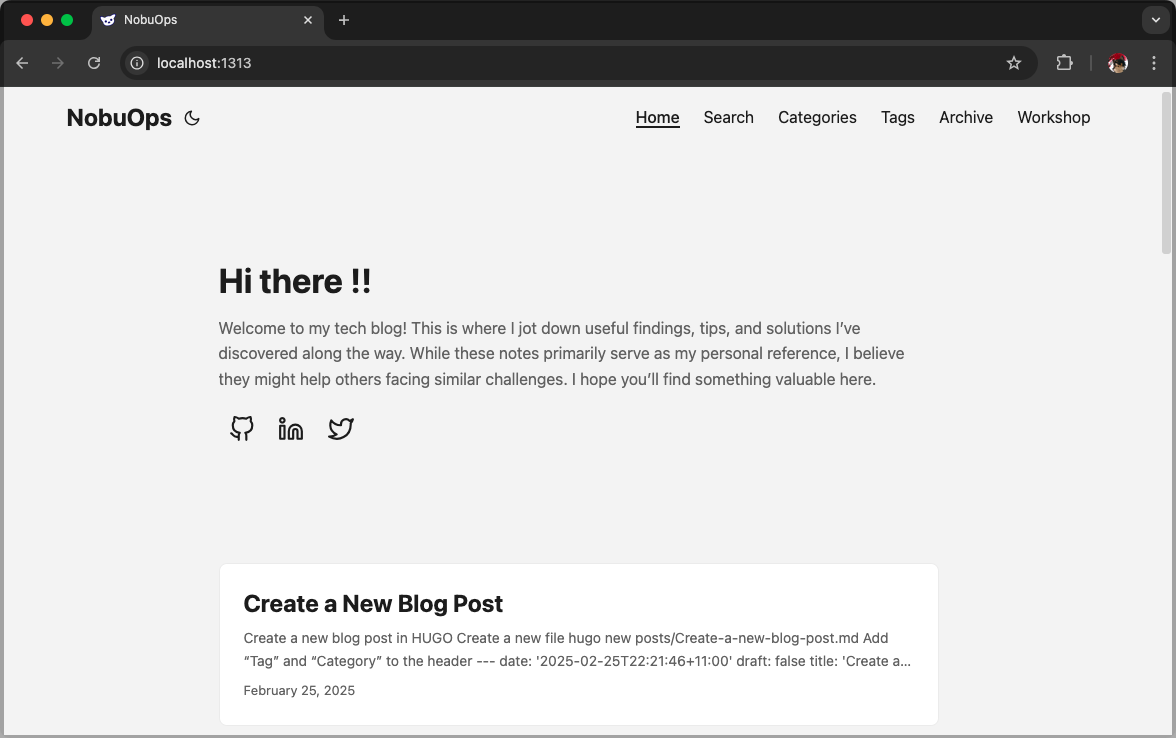Open the LinkedIn profile icon link
This screenshot has height=738, width=1176.
291,429
